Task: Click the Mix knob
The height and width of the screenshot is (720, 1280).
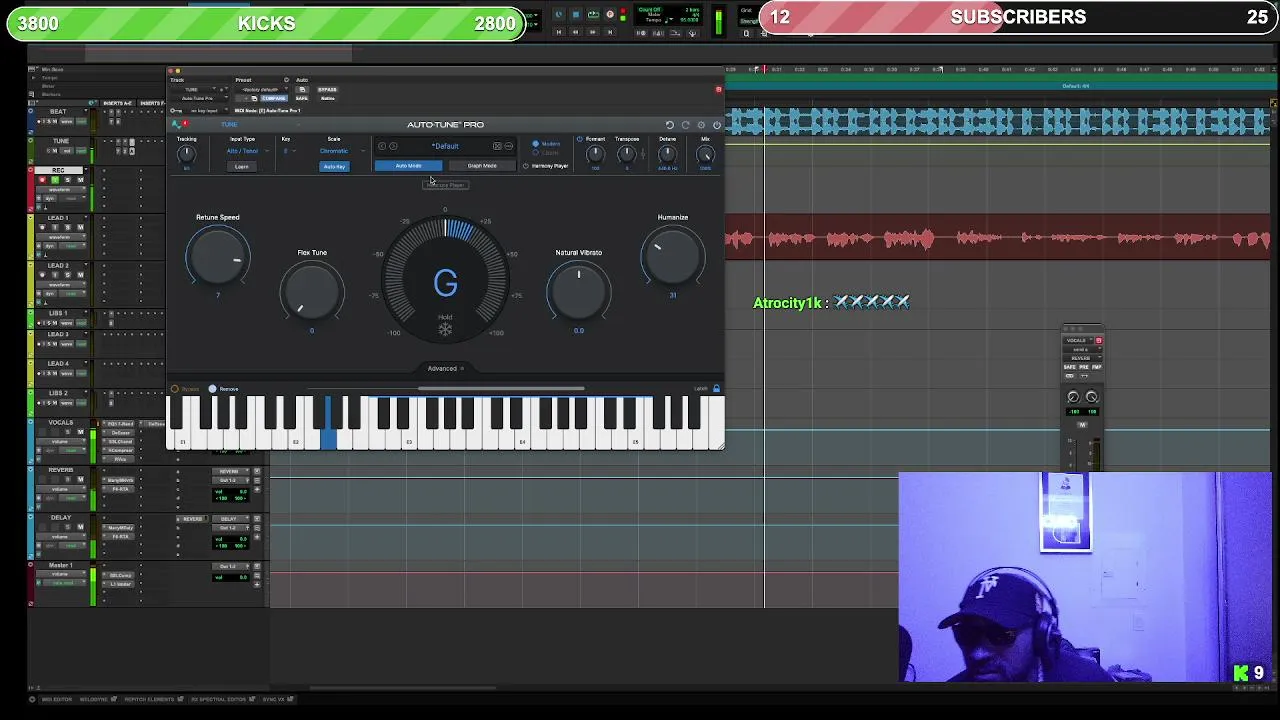Action: coord(705,154)
